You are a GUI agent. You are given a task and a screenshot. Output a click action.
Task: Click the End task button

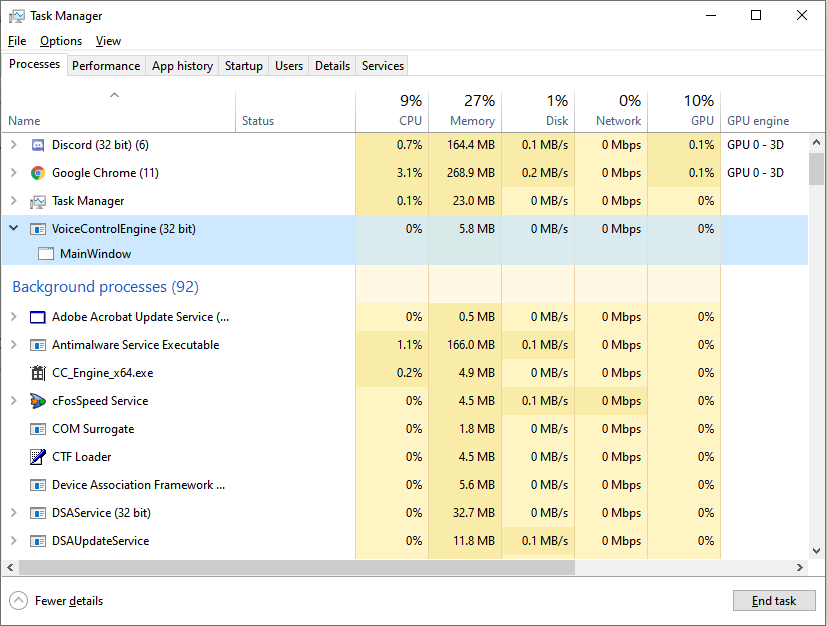click(x=774, y=601)
